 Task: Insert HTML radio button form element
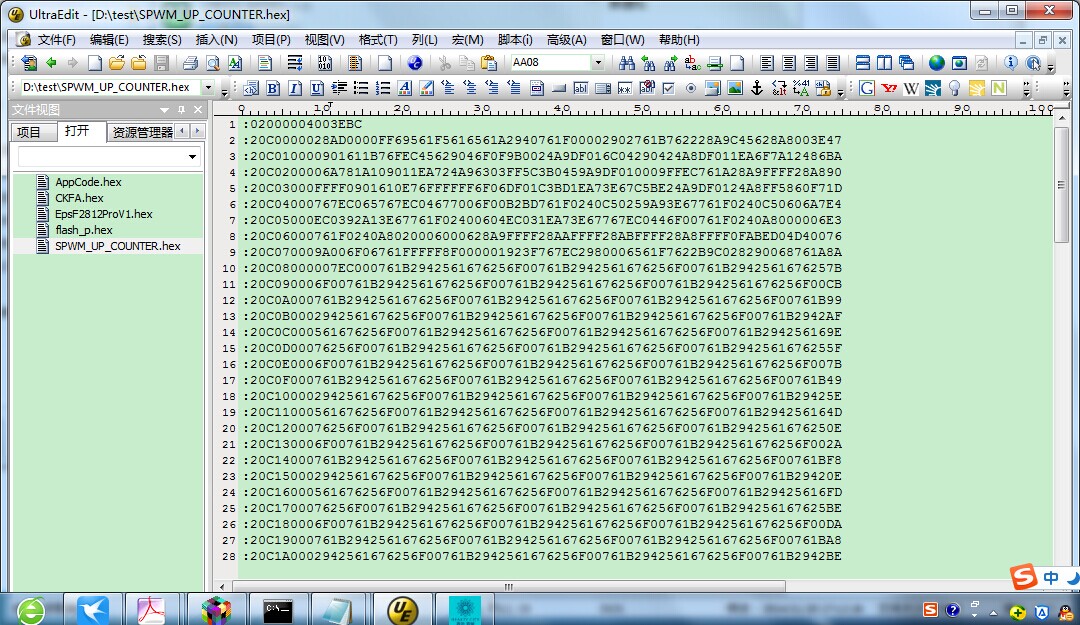pos(691,88)
